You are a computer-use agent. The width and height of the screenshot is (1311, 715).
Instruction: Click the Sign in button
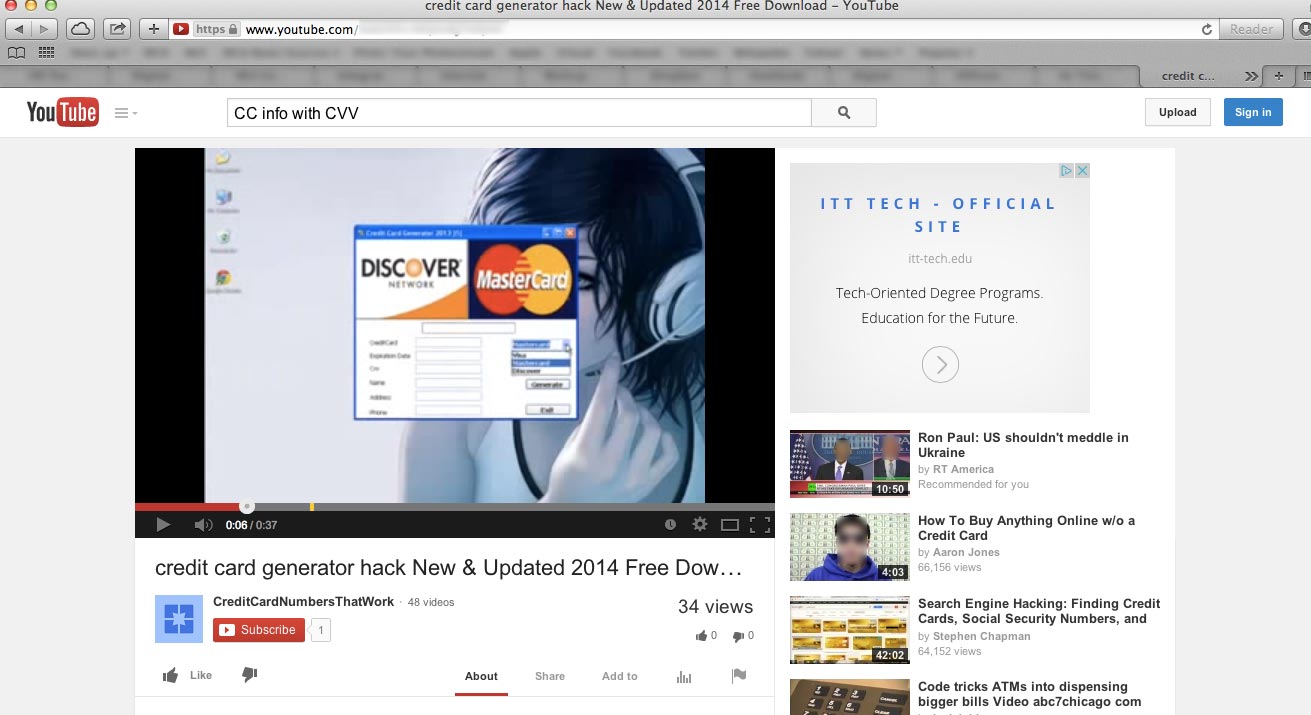coord(1252,112)
